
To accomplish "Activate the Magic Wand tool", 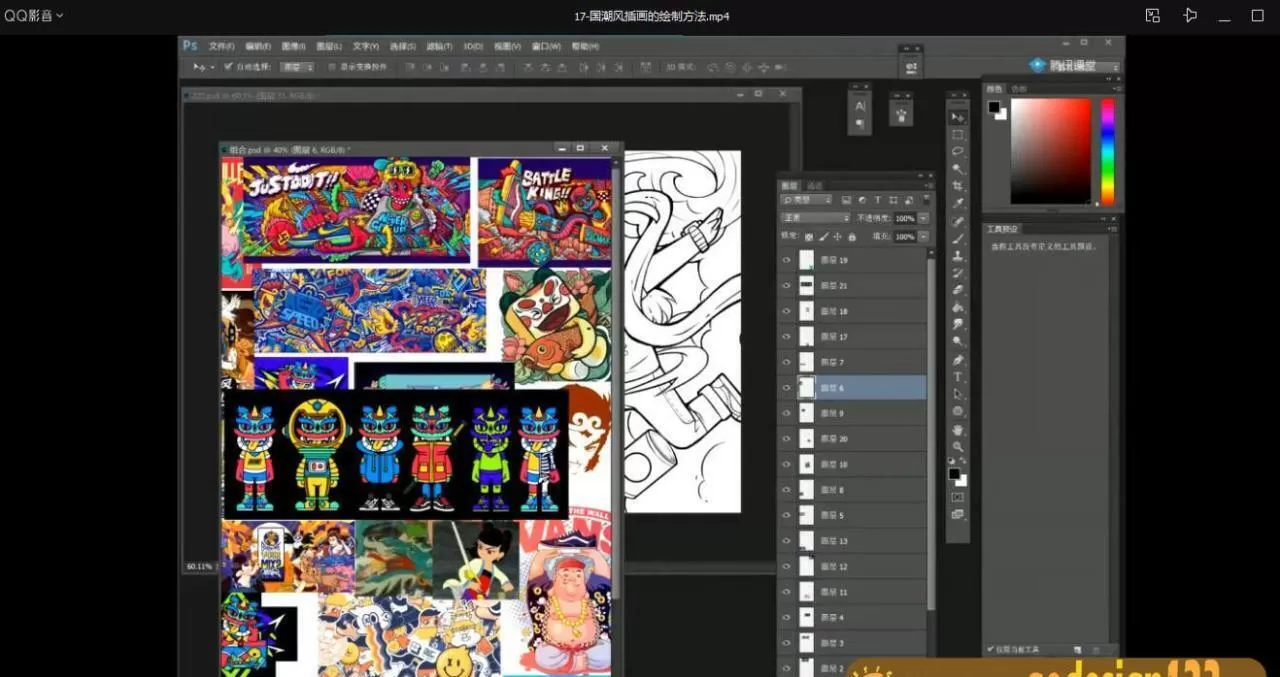I will coord(957,169).
